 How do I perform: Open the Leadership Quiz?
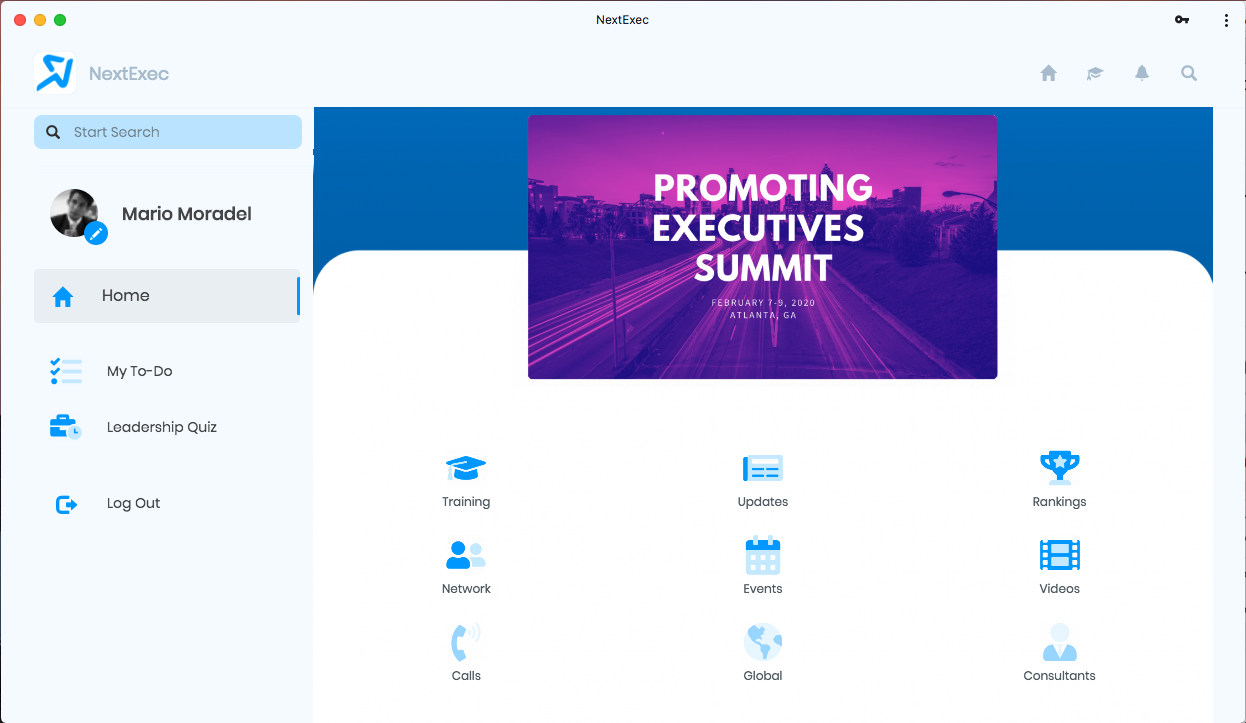[x=162, y=427]
